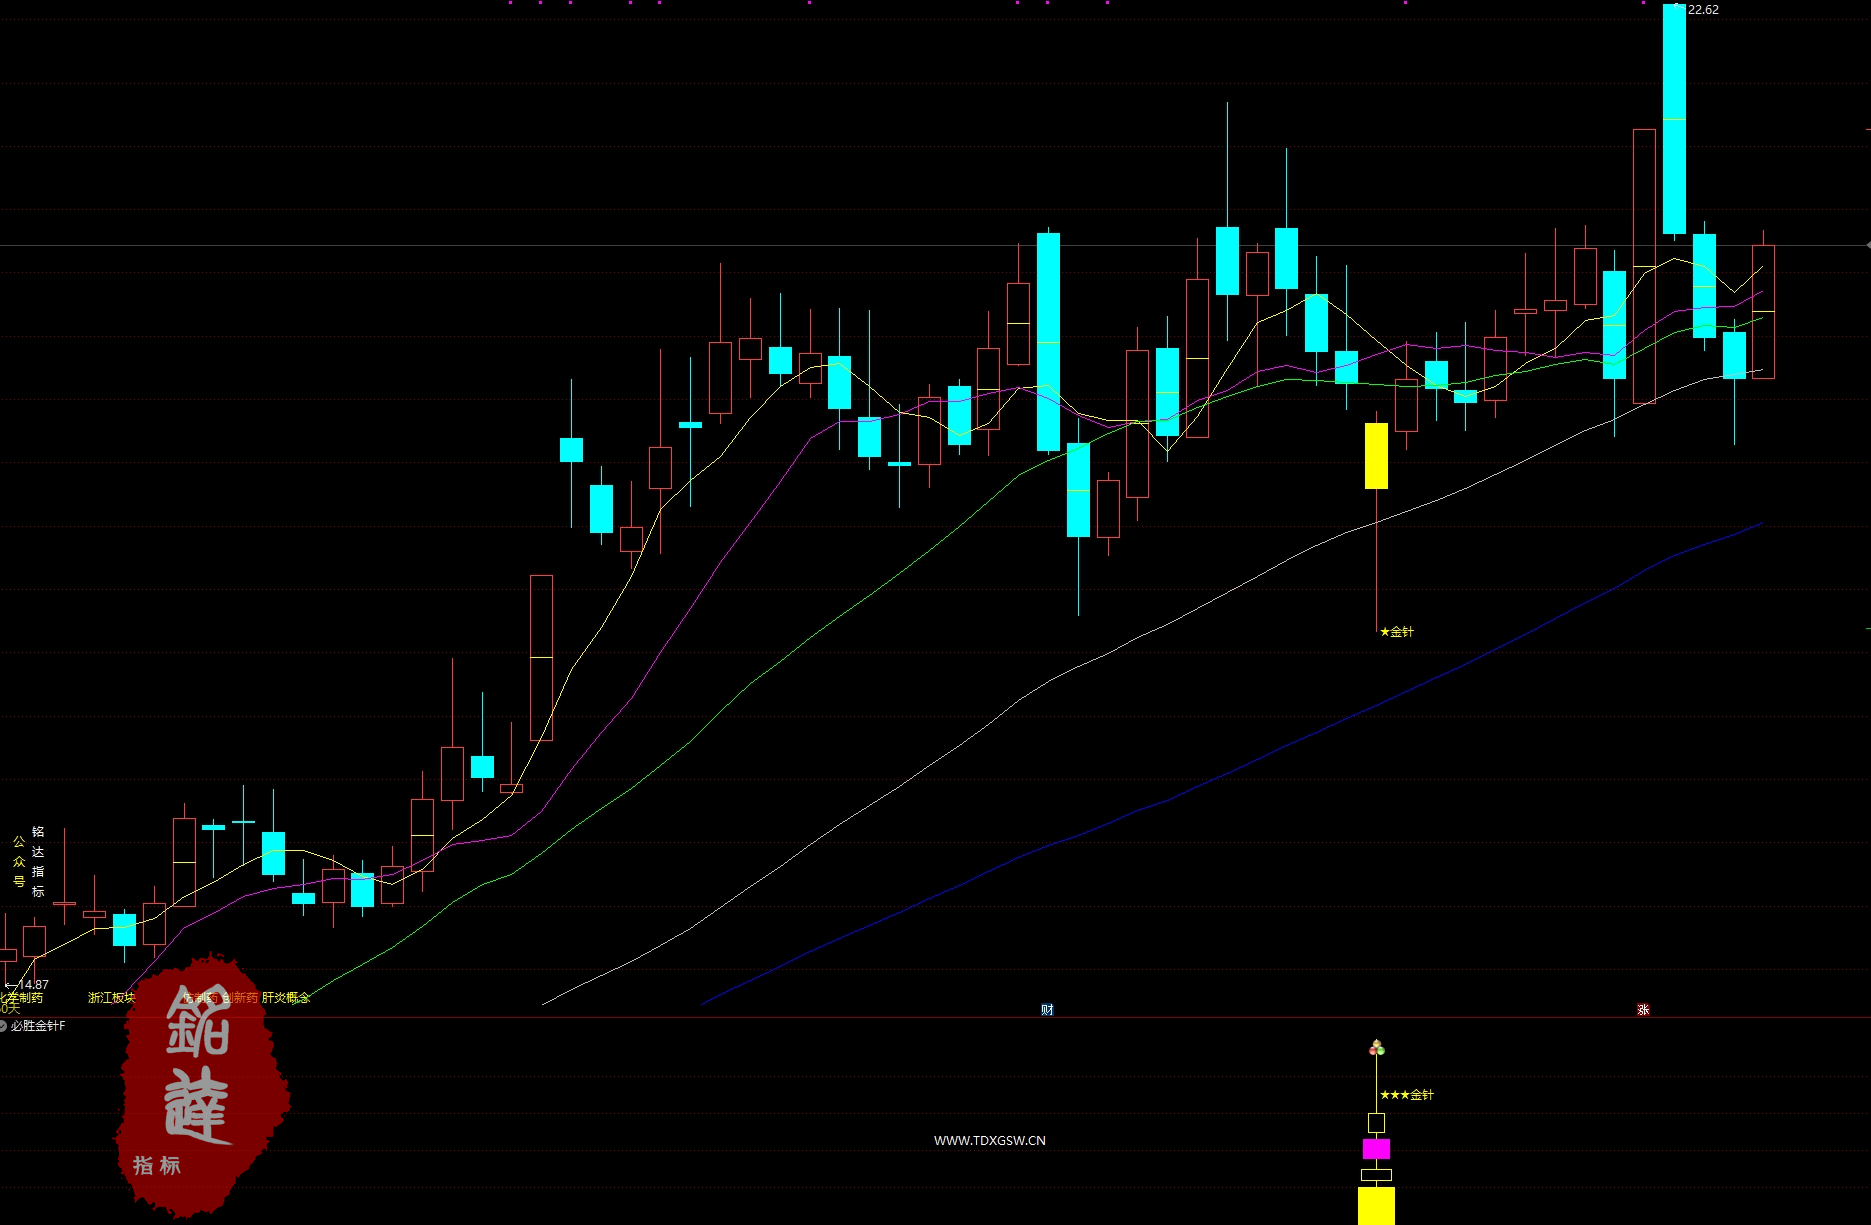Click the dark blue long-term moving average line
The width and height of the screenshot is (1871, 1225).
1200,785
